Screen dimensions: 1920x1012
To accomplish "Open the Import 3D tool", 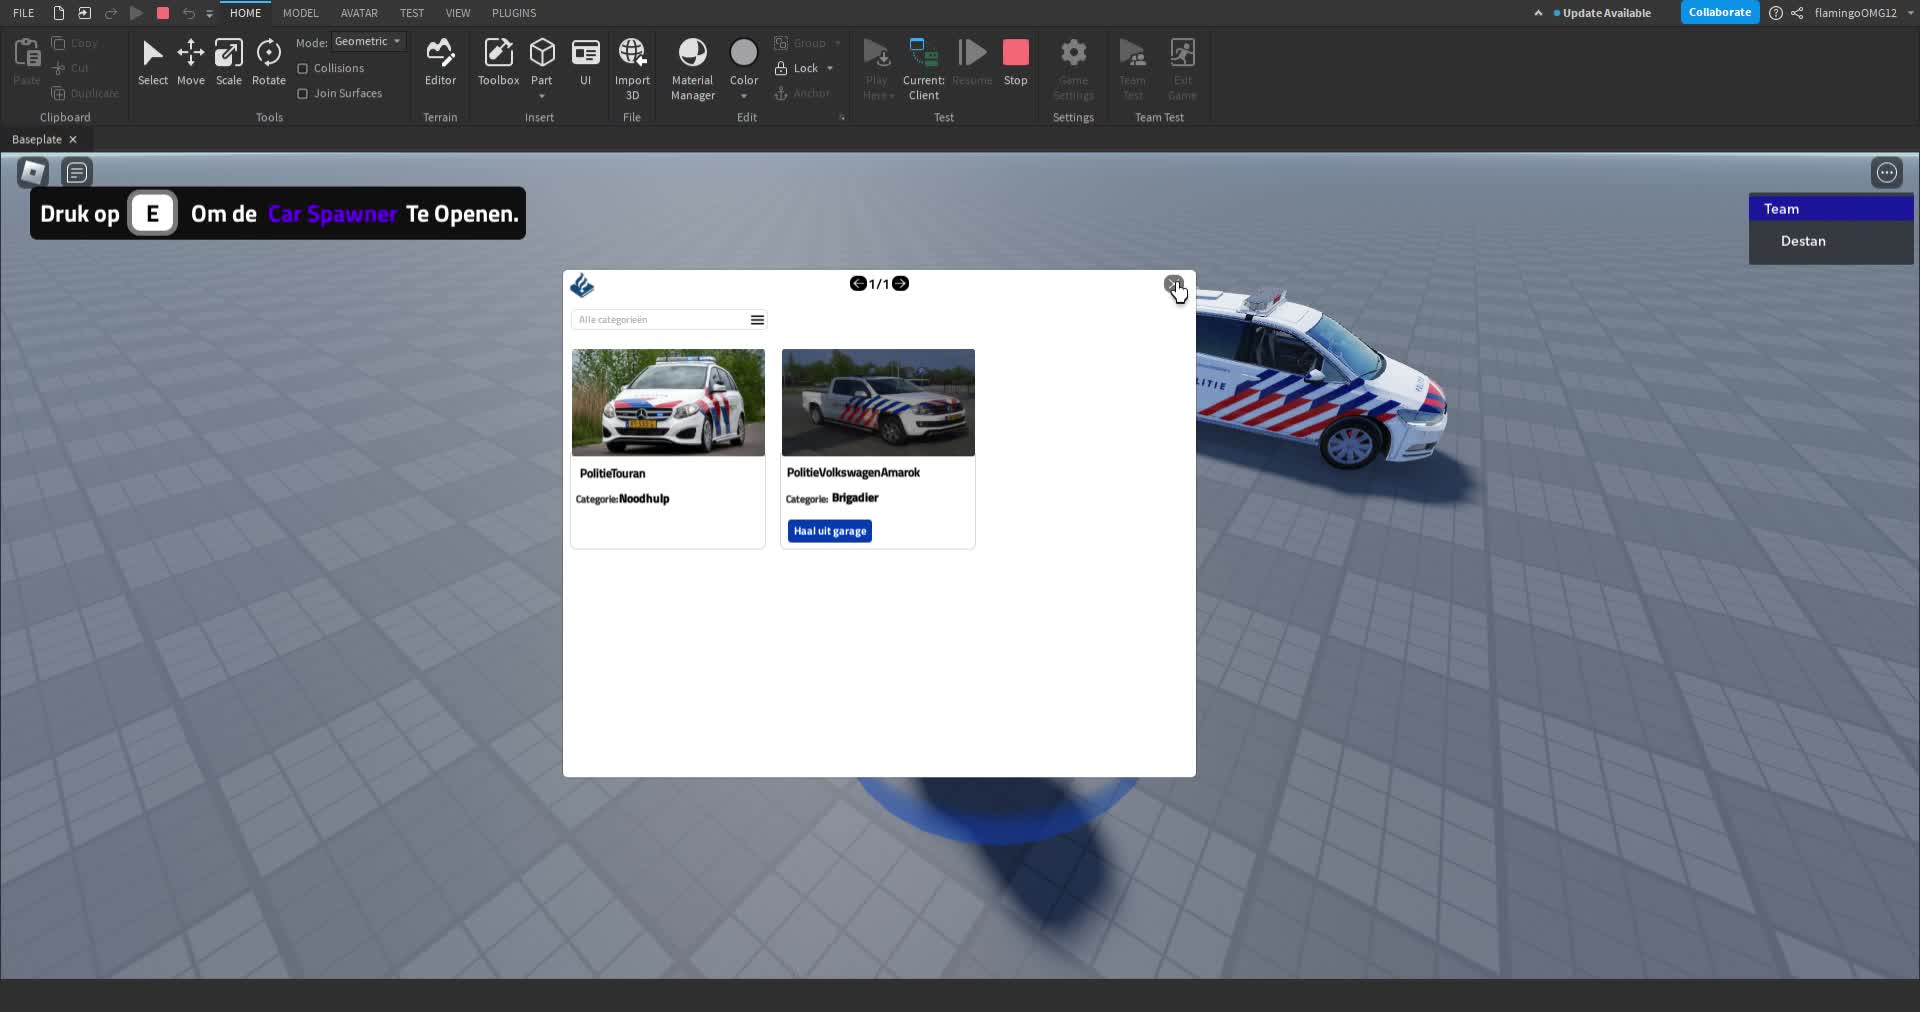I will click(631, 62).
